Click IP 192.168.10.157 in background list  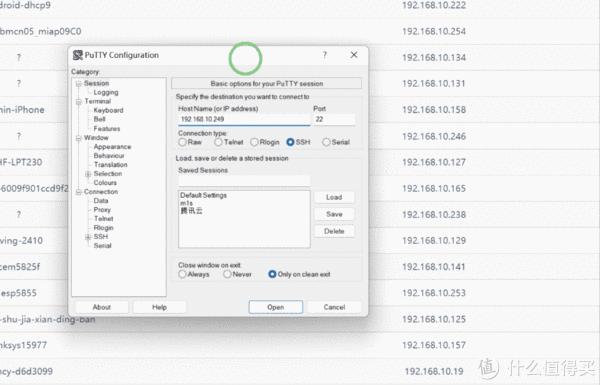tap(434, 345)
